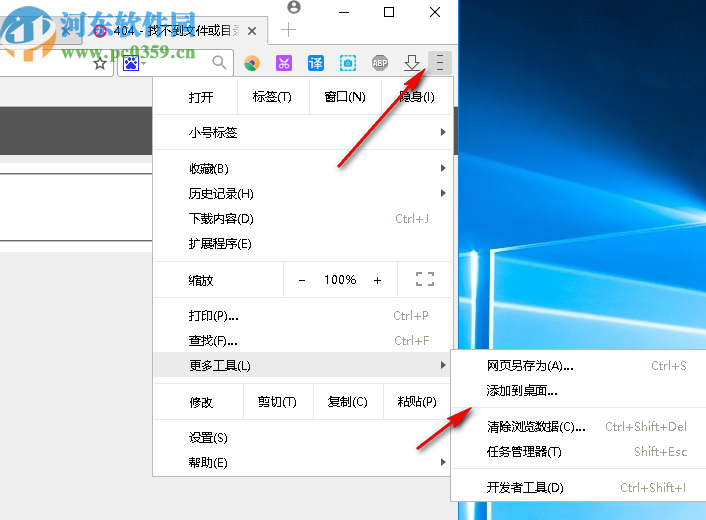Open a new tab with plus button
This screenshot has height=520, width=706.
pos(288,30)
